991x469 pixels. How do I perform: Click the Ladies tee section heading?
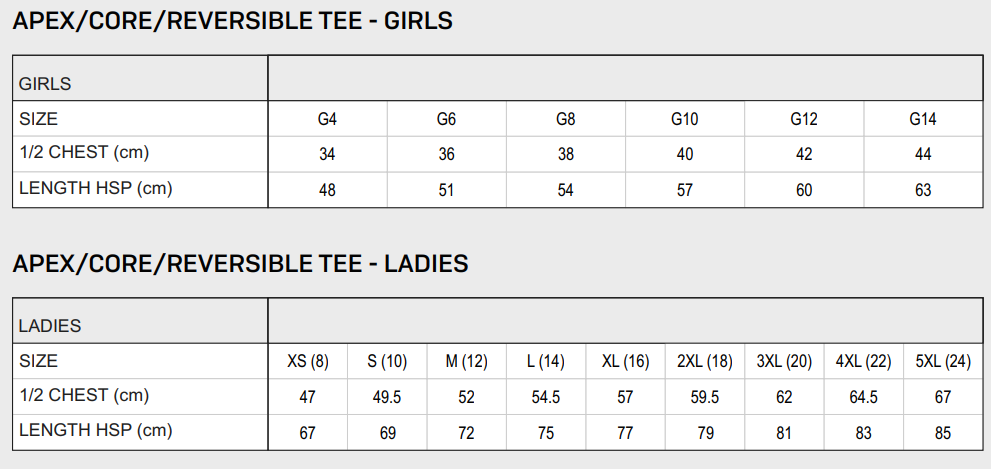[x=240, y=264]
